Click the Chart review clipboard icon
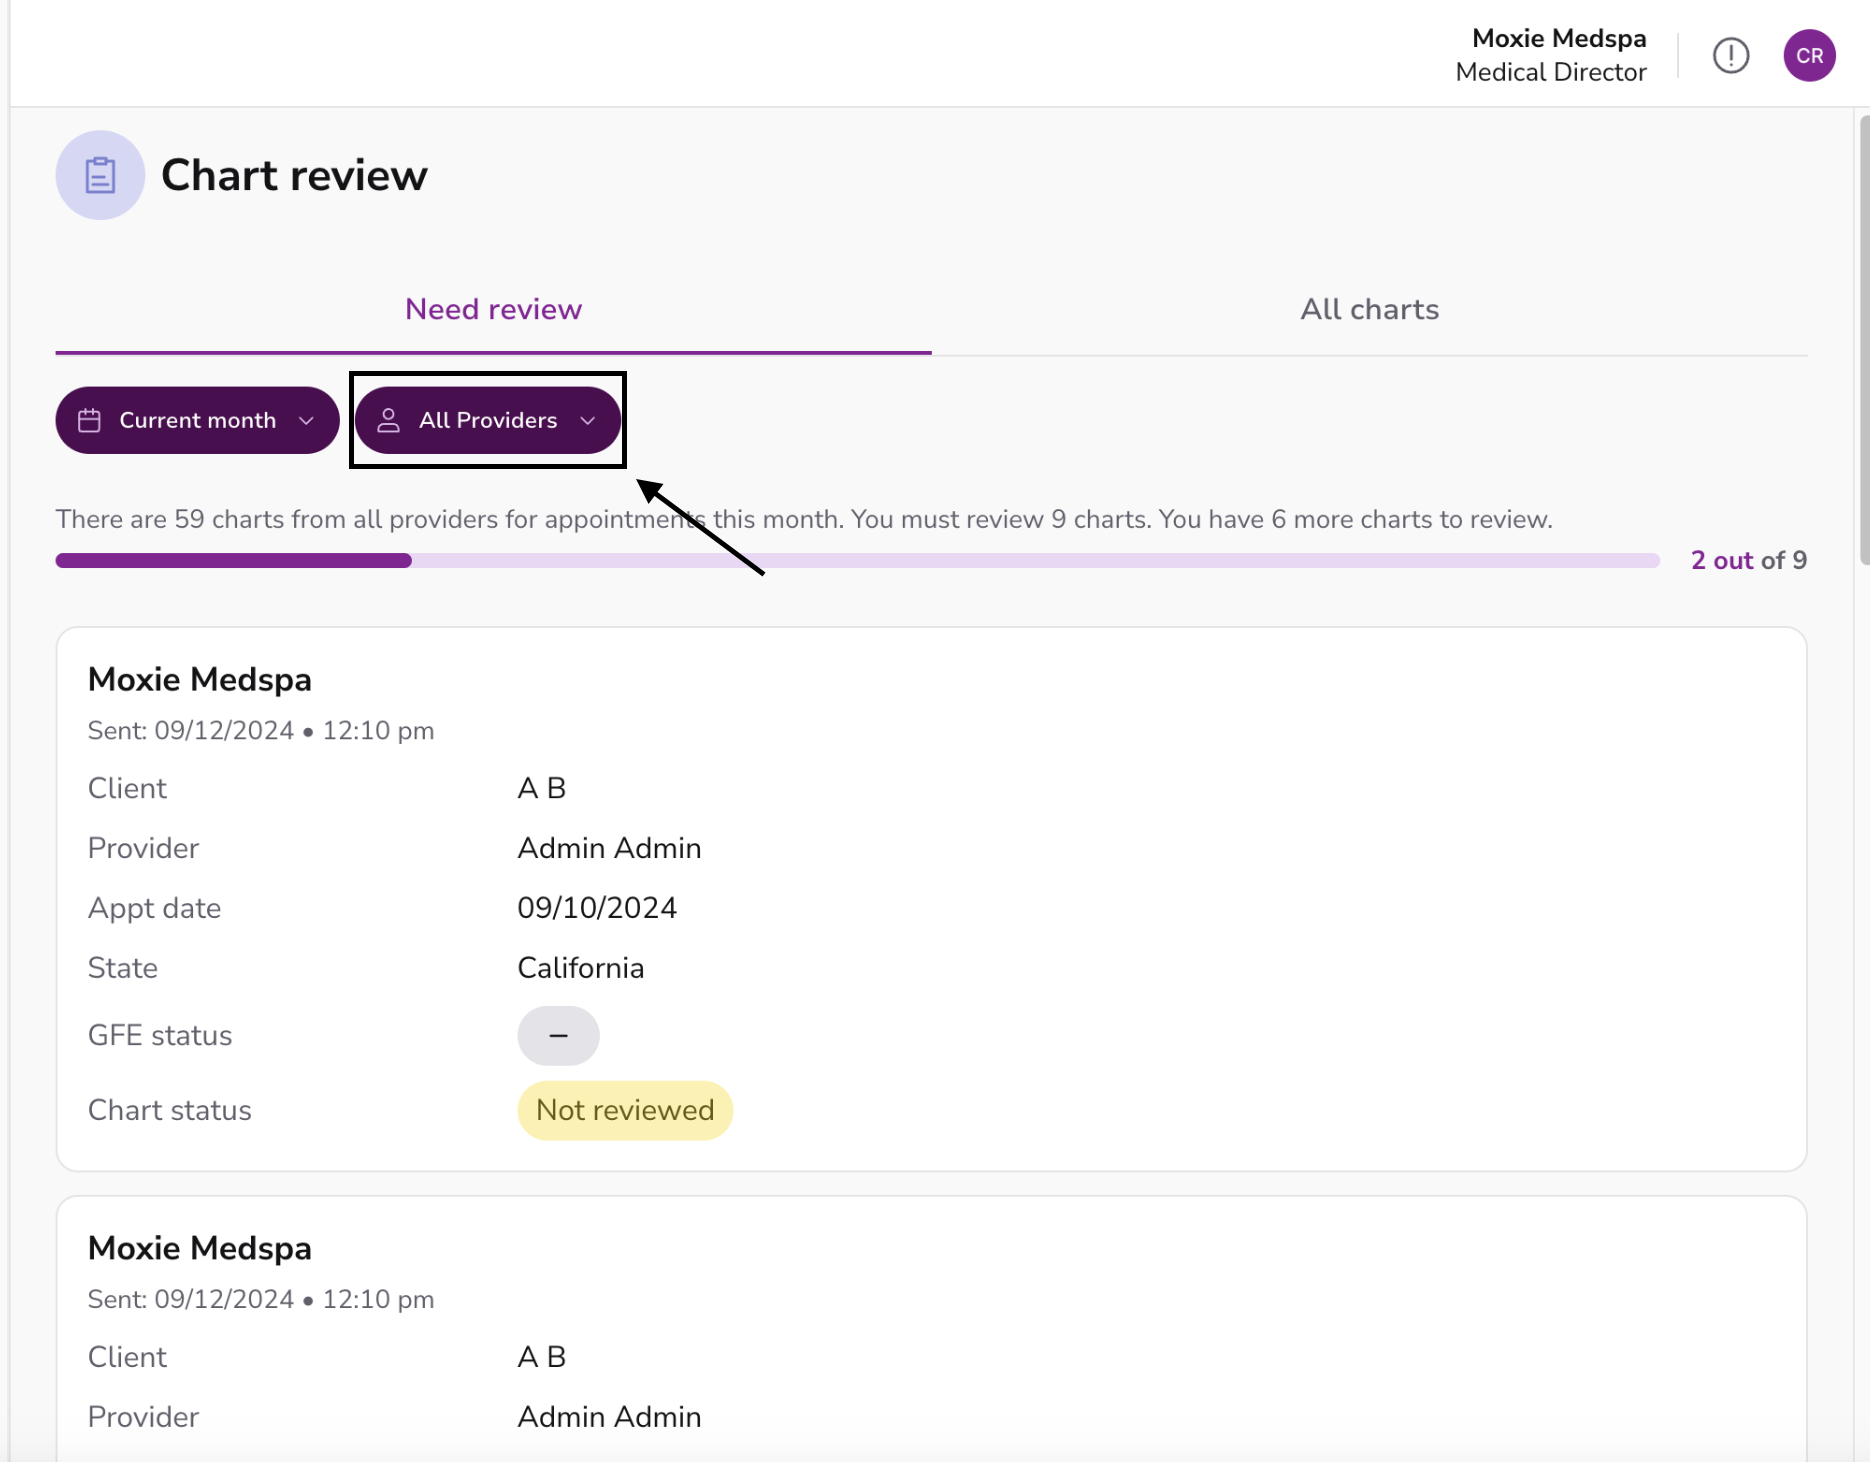 [x=100, y=175]
